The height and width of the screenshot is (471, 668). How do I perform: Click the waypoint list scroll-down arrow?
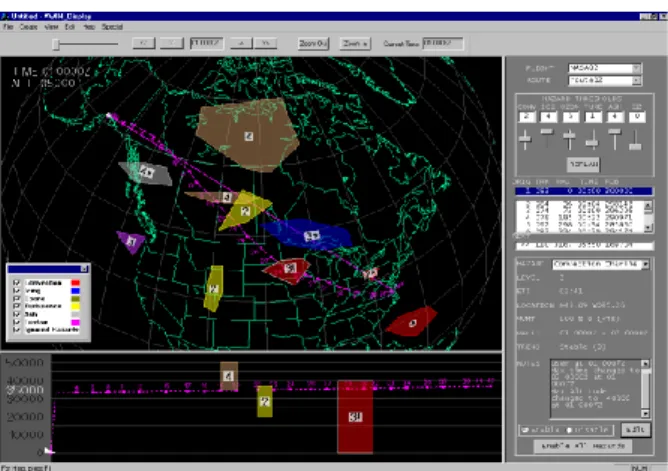coord(648,228)
